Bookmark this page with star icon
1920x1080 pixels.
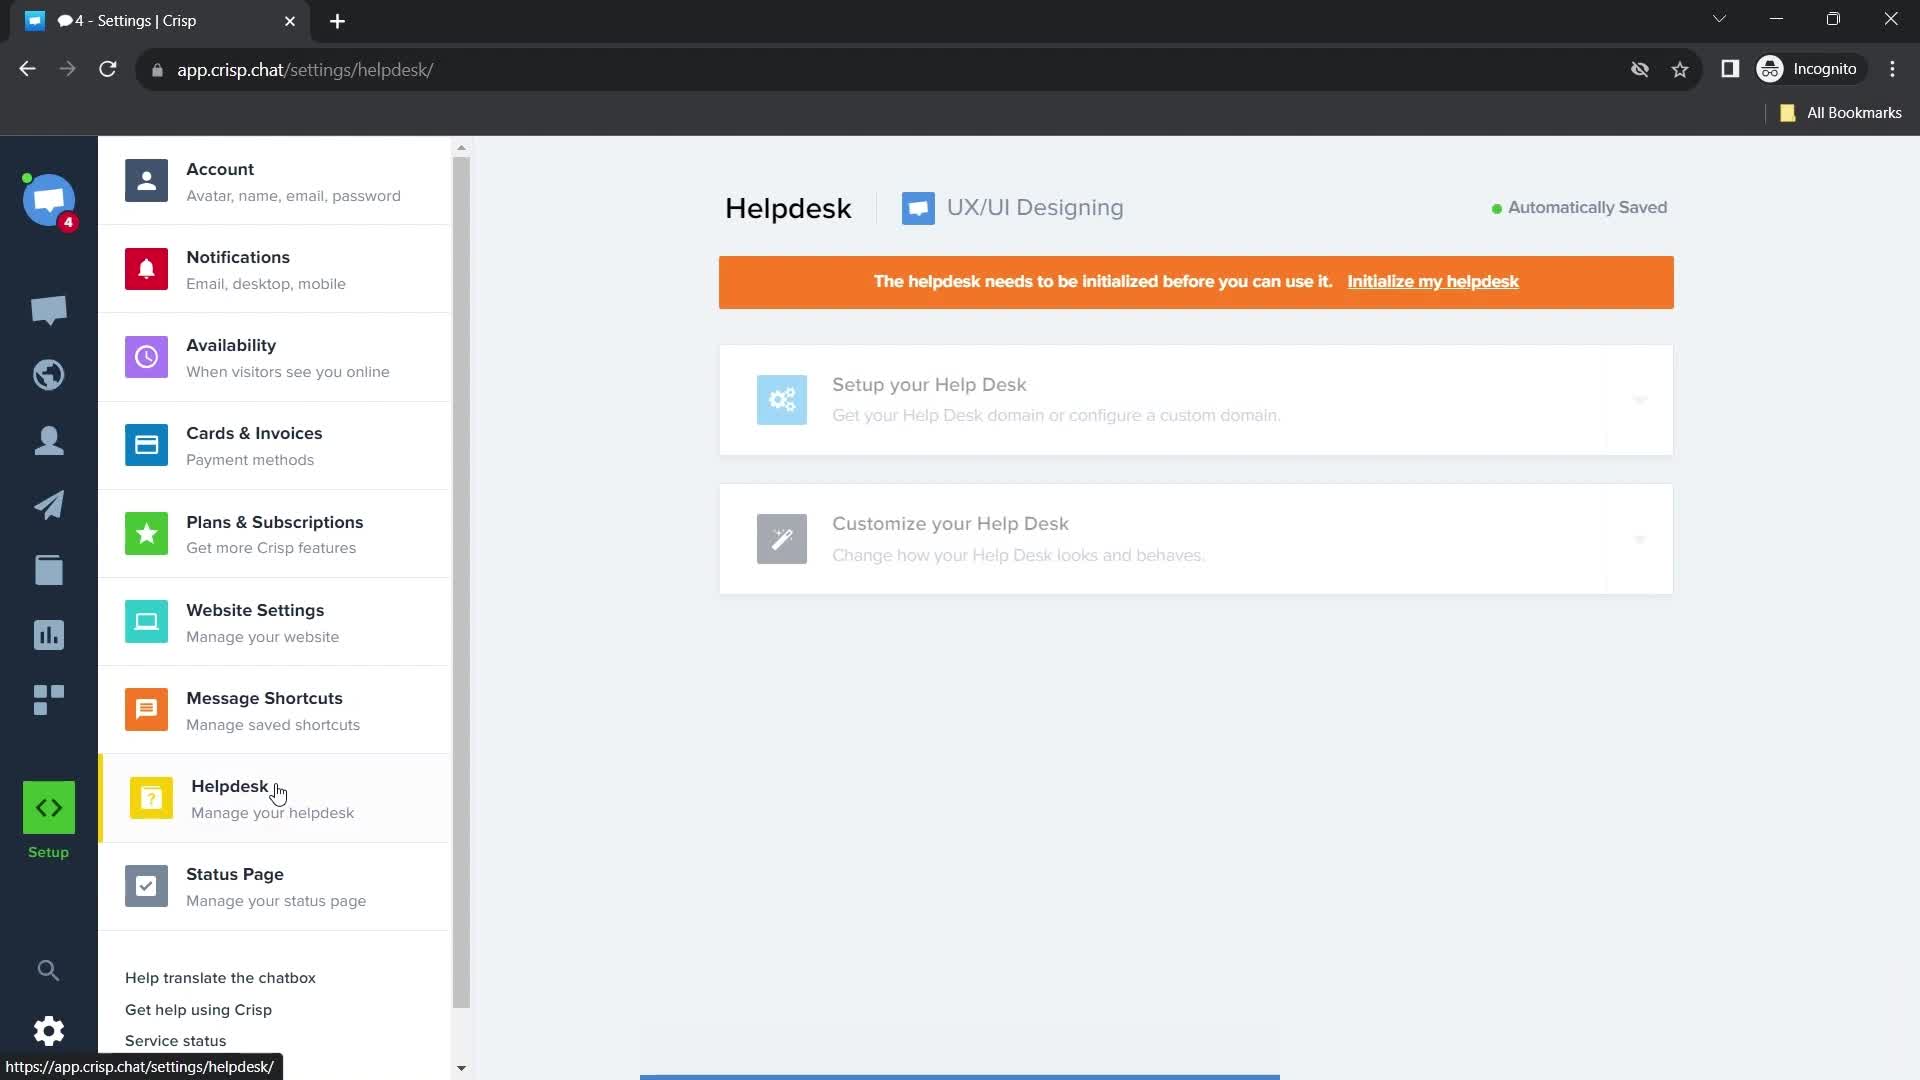[1680, 70]
